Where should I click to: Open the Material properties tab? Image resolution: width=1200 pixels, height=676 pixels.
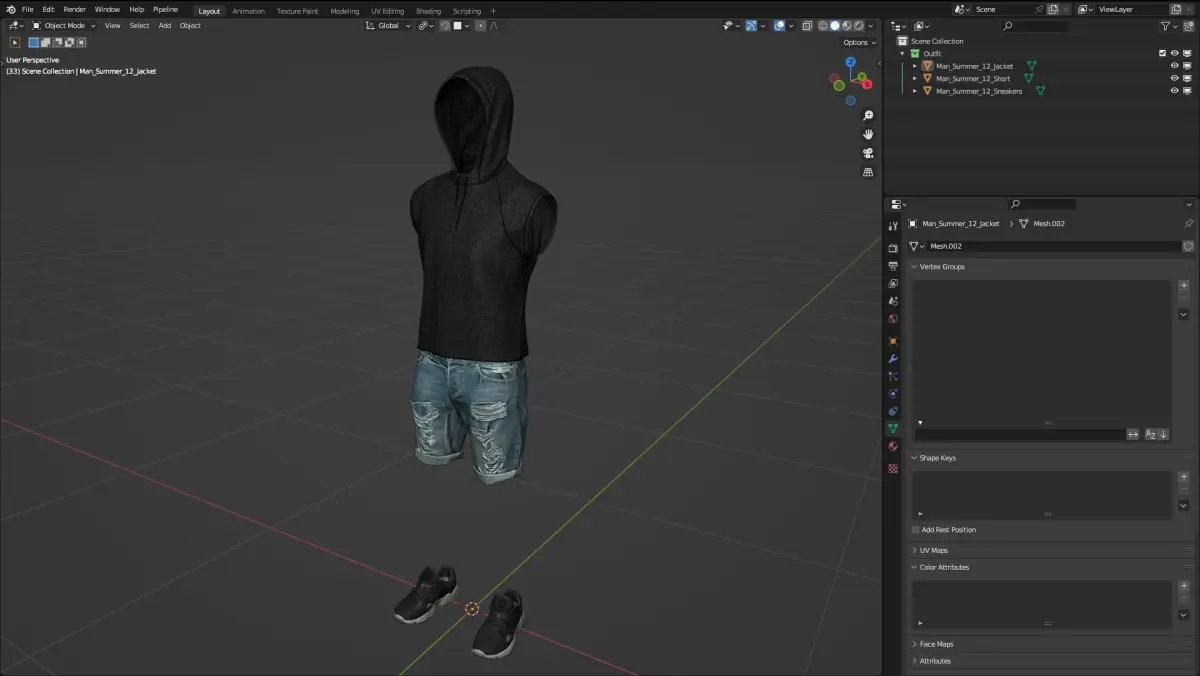[x=893, y=446]
